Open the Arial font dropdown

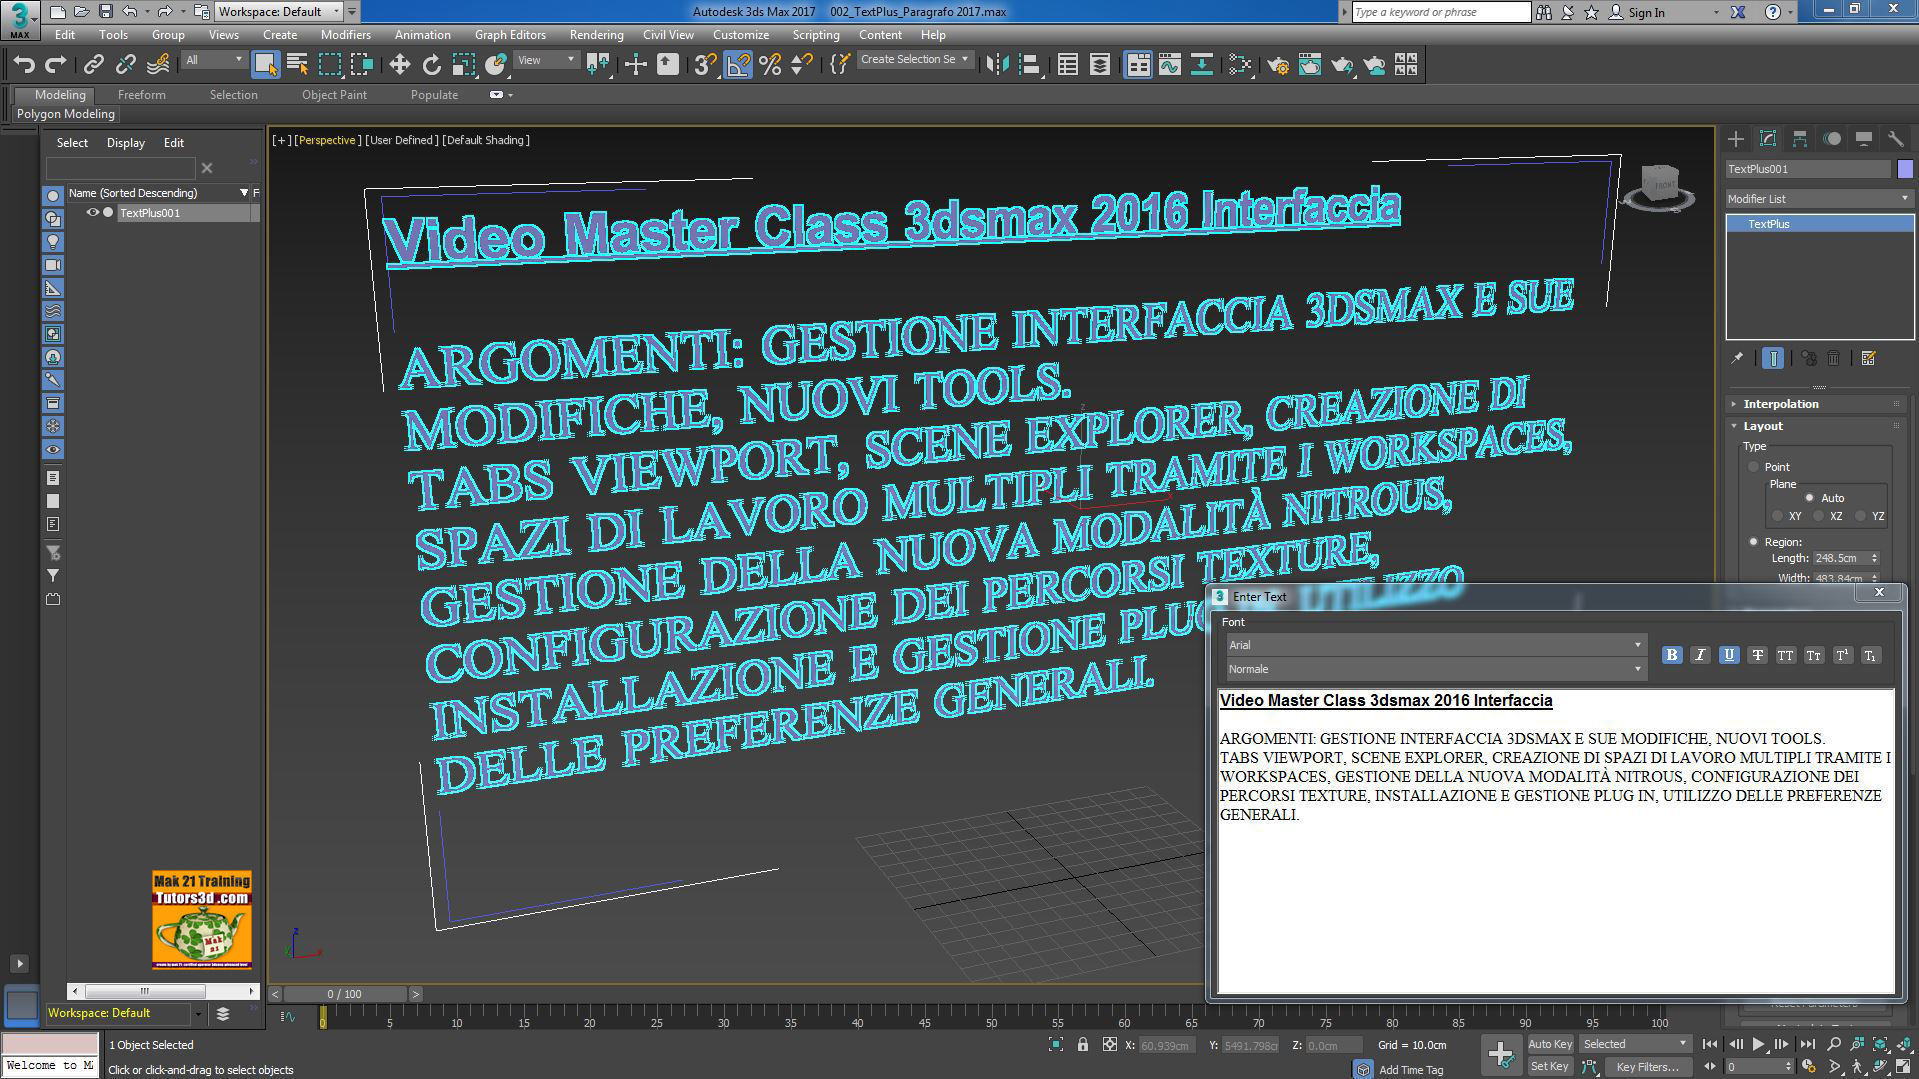(x=1435, y=645)
